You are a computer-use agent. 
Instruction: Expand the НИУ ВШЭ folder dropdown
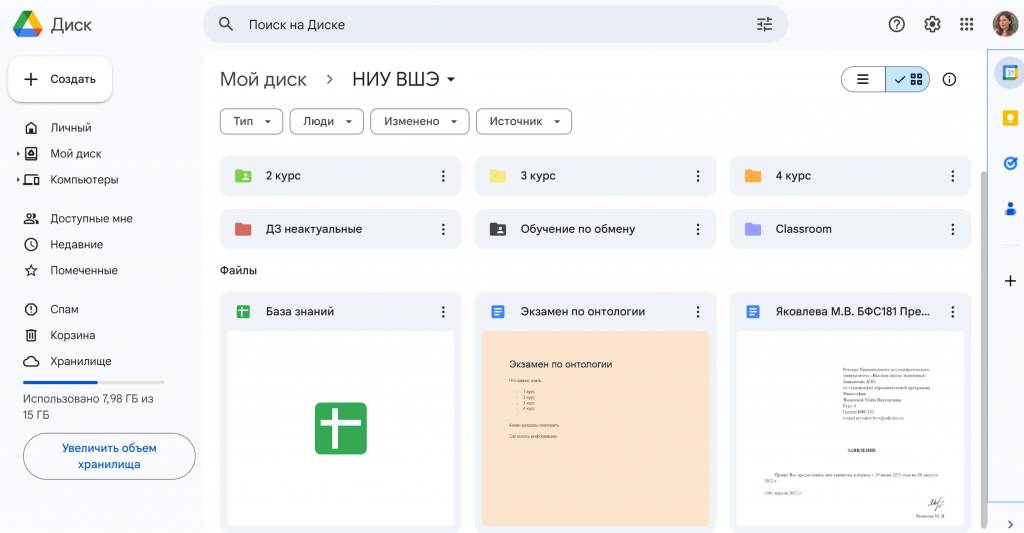click(451, 80)
